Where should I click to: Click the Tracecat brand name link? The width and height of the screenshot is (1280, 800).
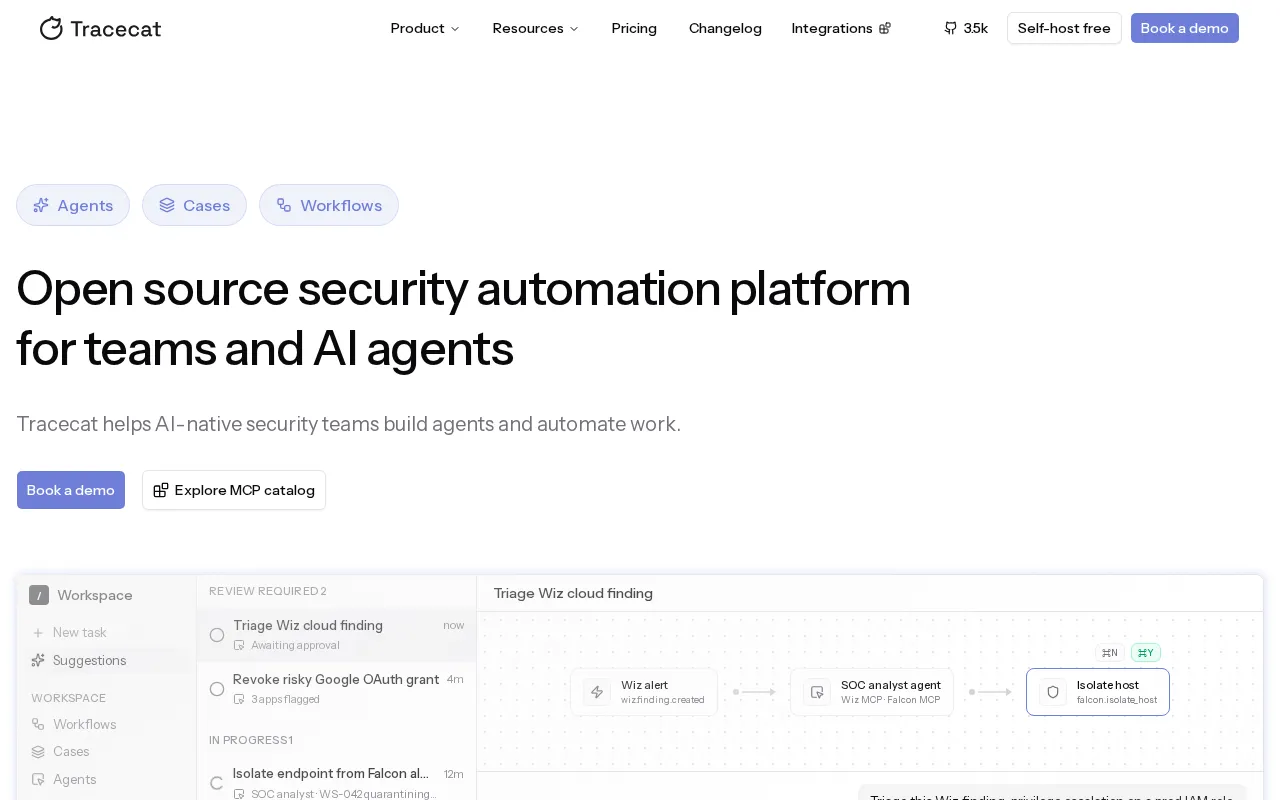(x=115, y=28)
